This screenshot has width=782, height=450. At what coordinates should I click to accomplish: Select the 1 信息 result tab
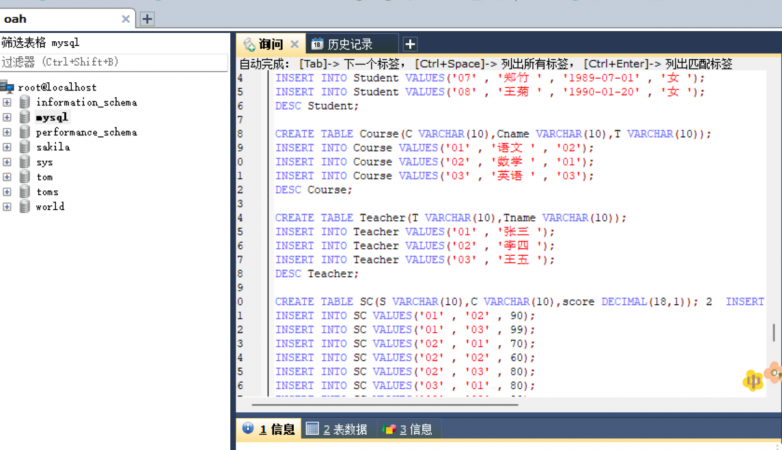(269, 429)
